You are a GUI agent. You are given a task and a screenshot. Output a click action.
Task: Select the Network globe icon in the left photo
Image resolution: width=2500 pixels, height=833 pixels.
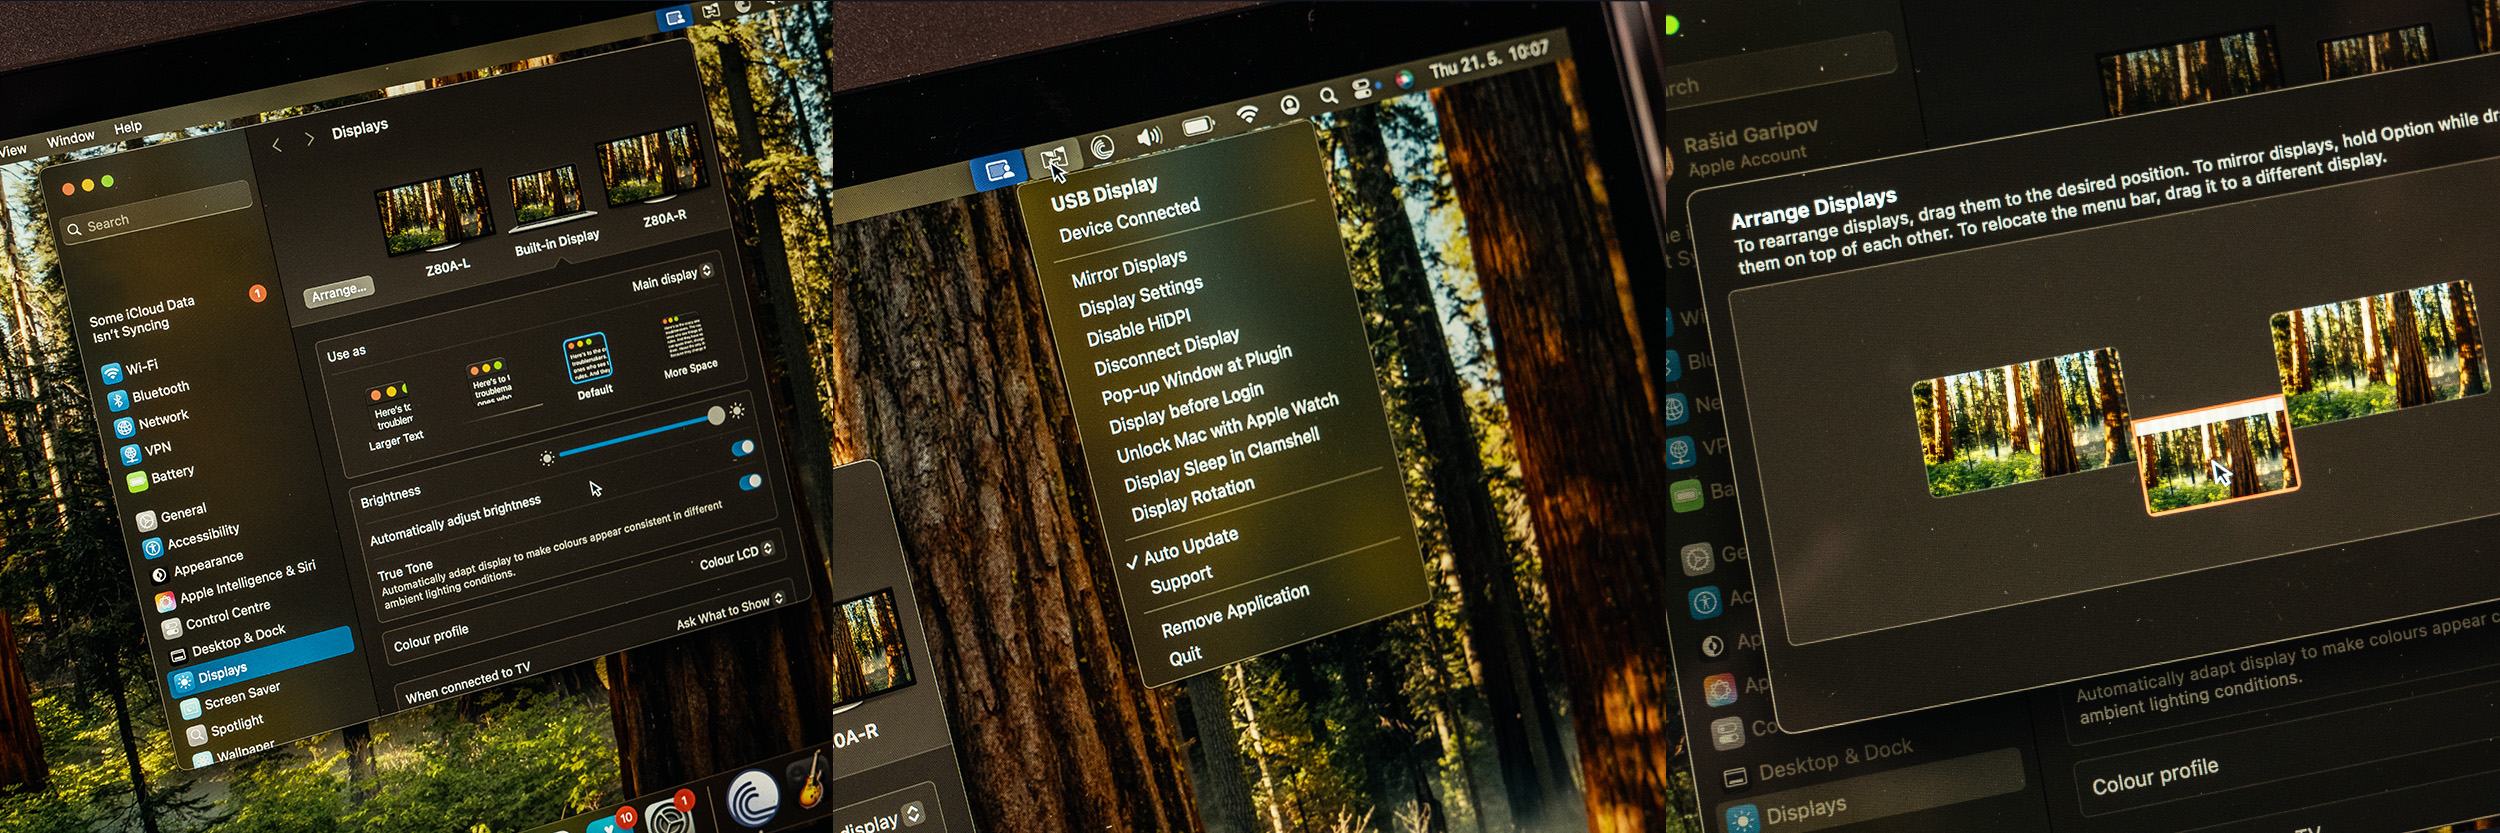124,427
